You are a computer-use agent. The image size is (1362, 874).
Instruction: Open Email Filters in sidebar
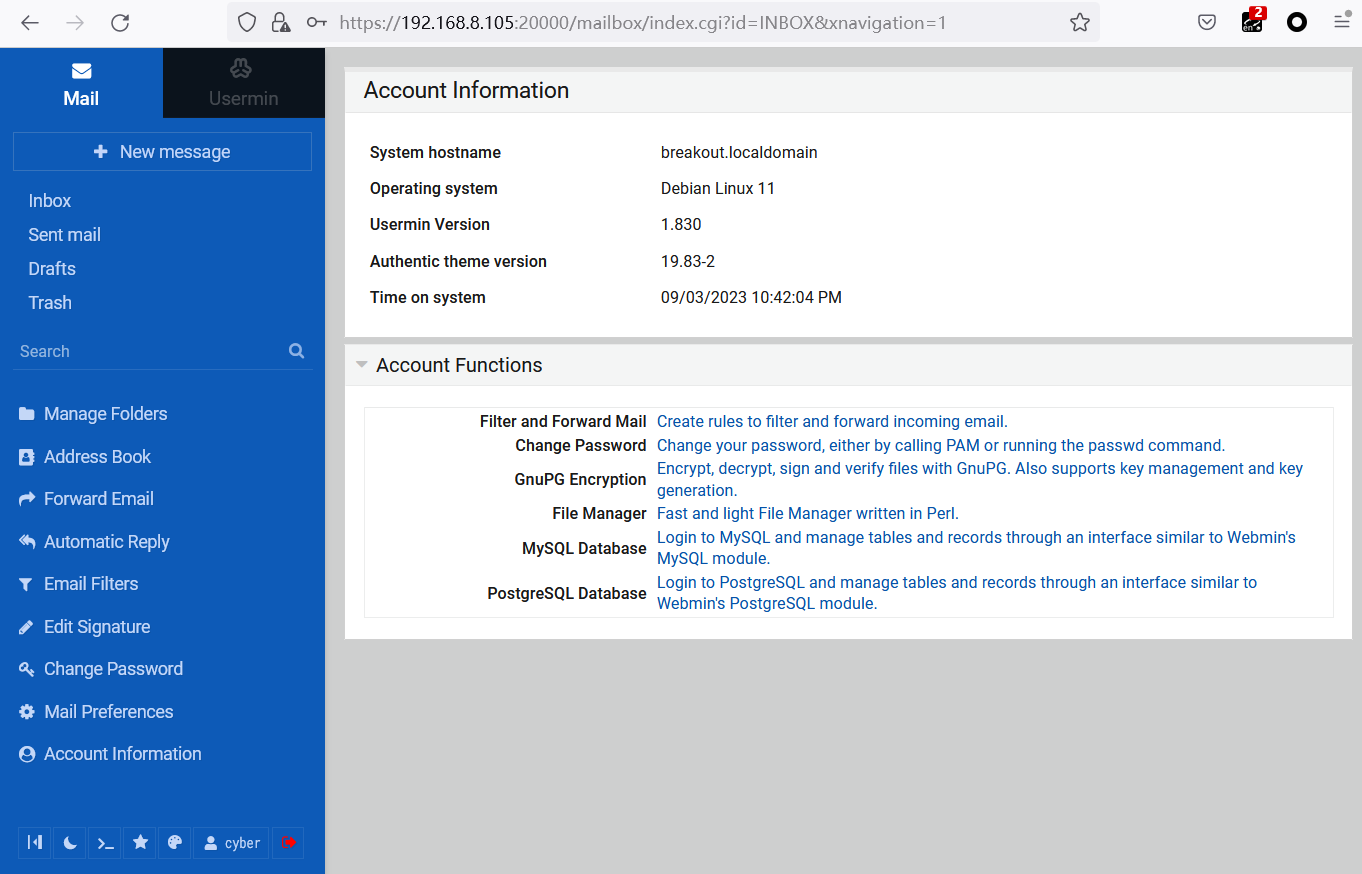91,584
